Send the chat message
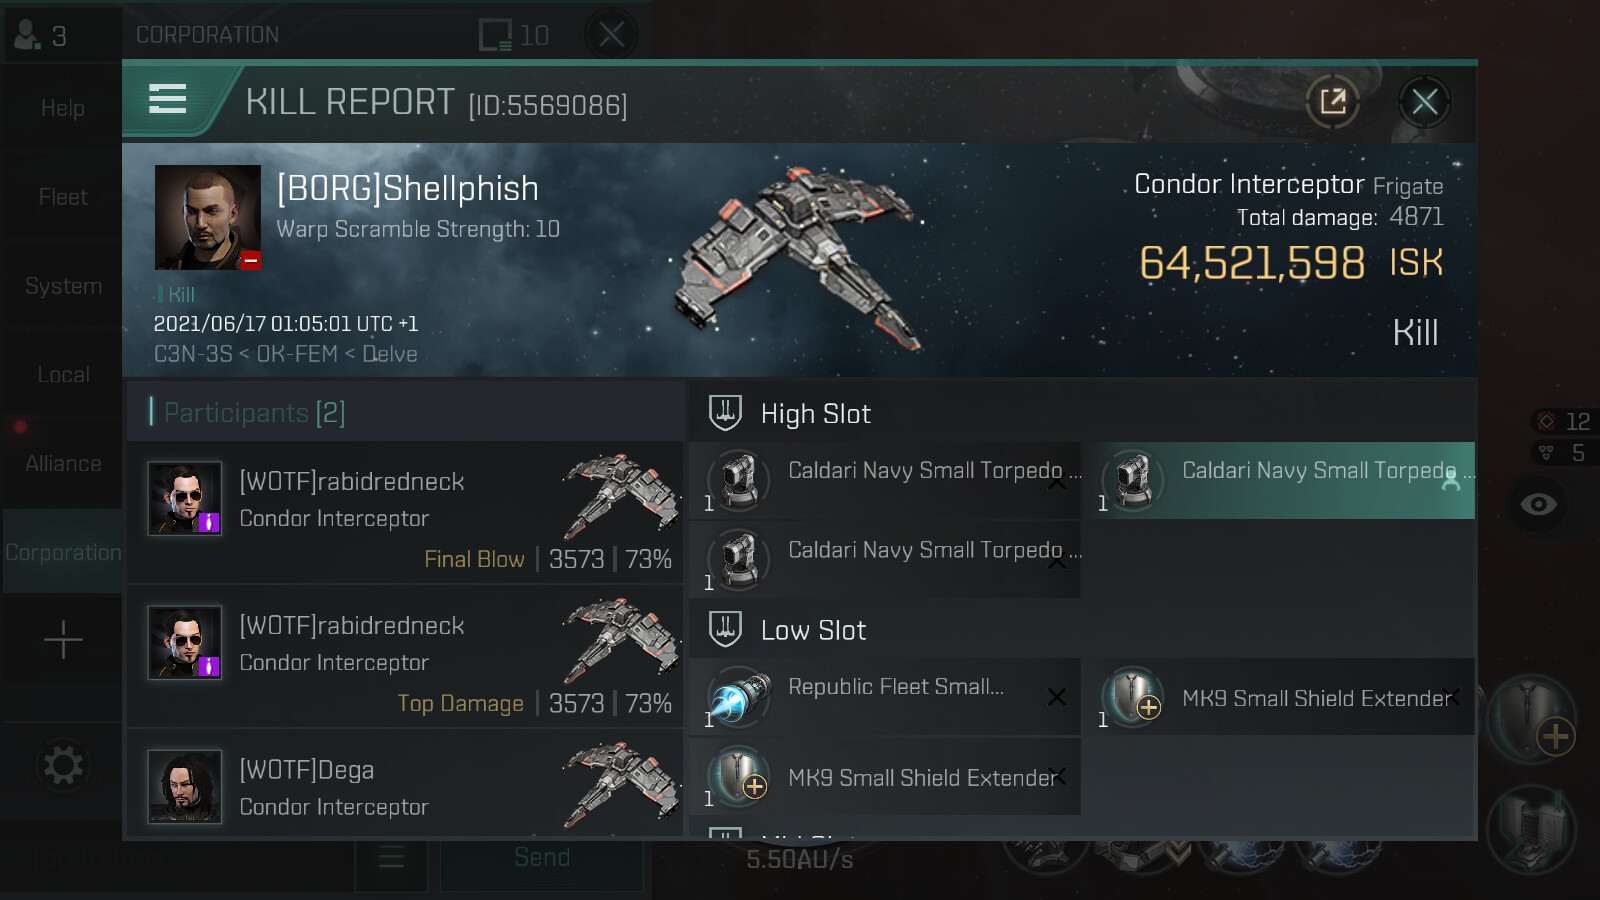 [x=542, y=858]
